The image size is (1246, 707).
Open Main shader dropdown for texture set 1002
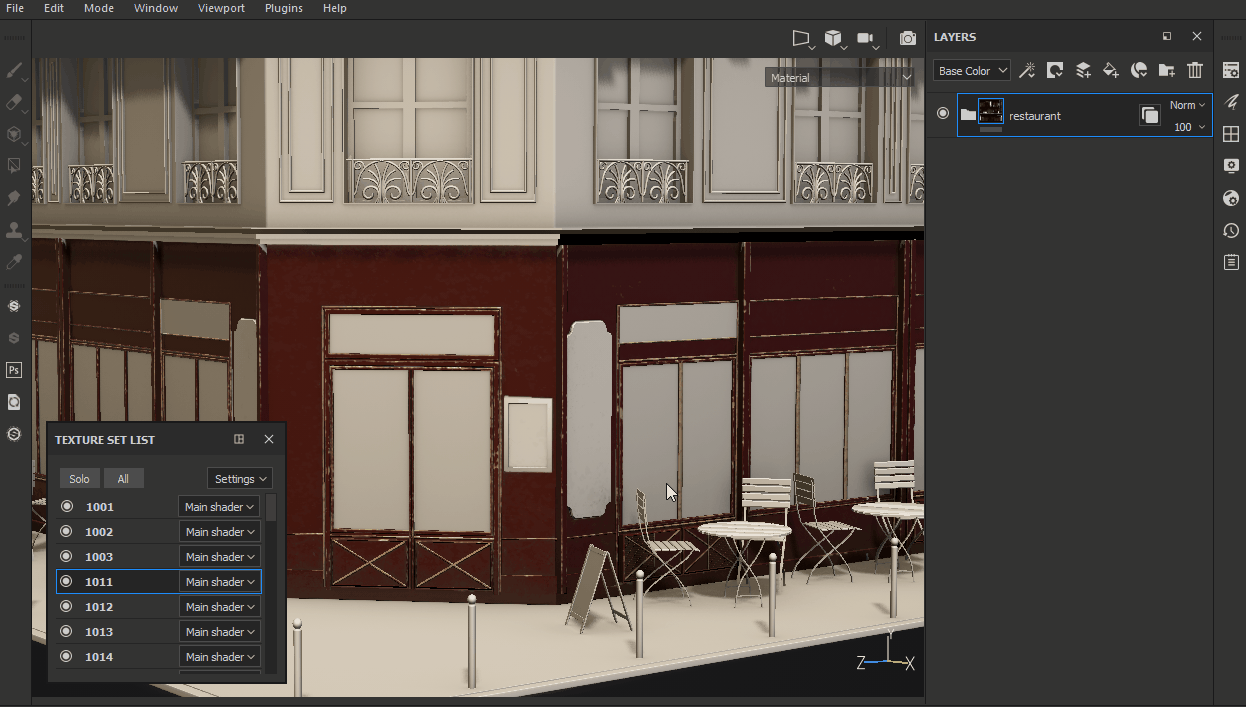pyautogui.click(x=219, y=532)
